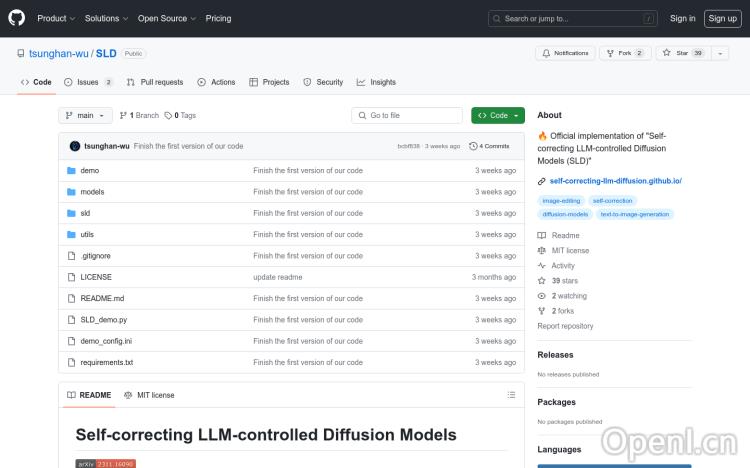Screen dimensions: 750x468
Task: Click the 1 Branch link
Action: [x=139, y=115]
